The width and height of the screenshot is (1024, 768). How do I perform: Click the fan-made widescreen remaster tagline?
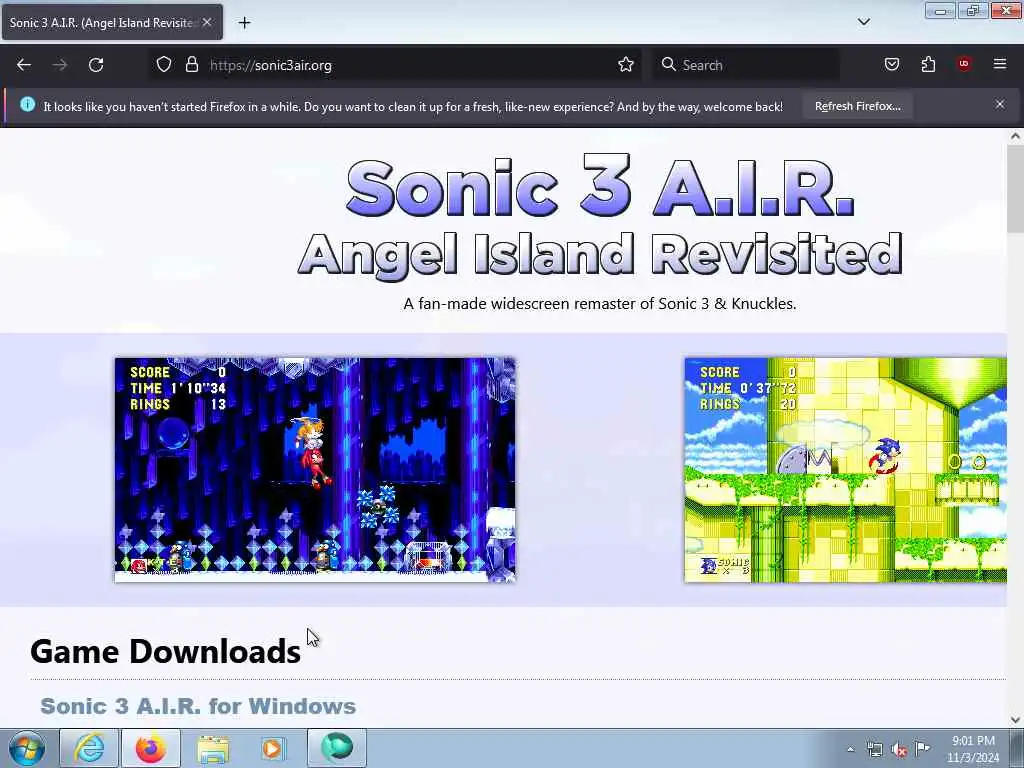point(600,304)
